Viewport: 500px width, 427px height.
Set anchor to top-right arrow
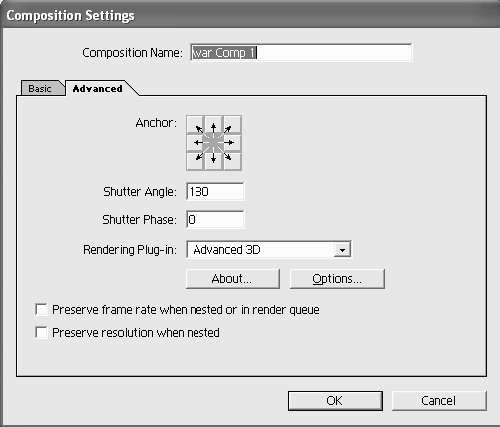232,125
